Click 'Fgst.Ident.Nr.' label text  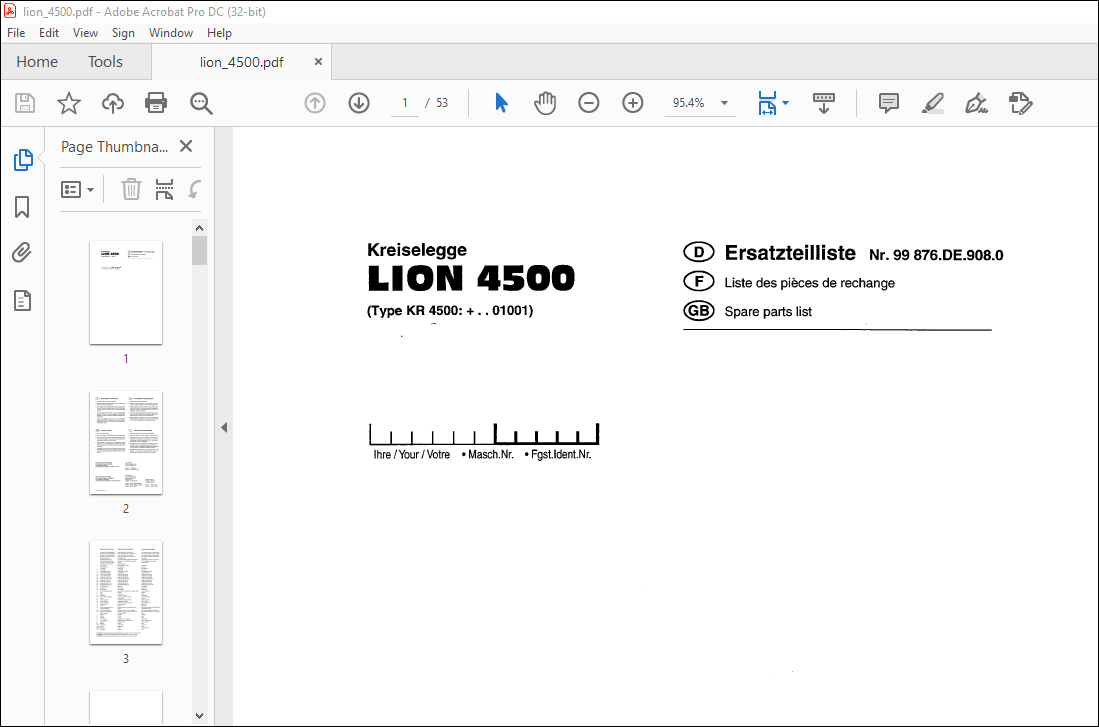(559, 454)
